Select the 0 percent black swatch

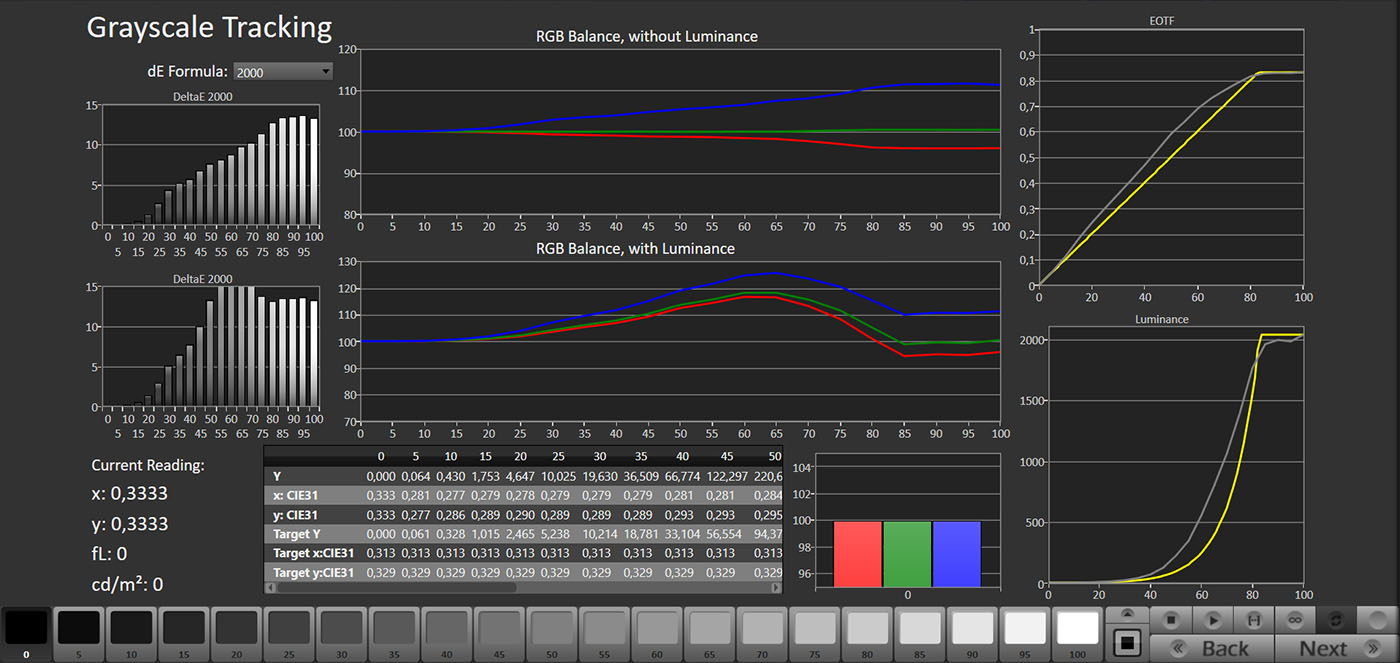26,627
